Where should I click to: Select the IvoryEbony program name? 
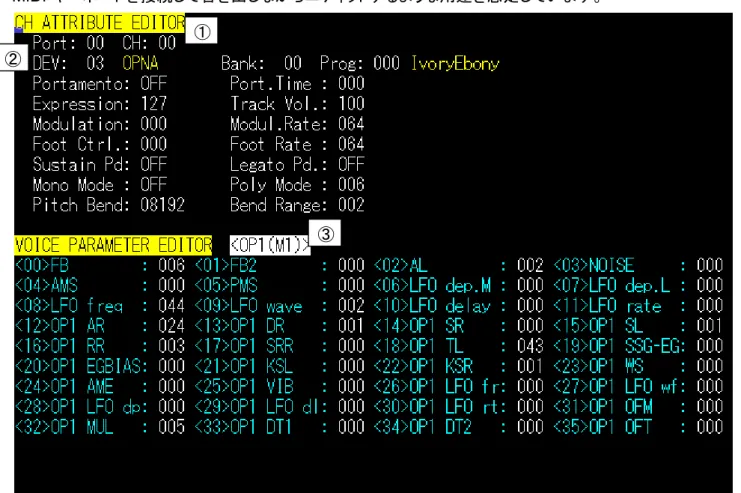click(x=455, y=63)
